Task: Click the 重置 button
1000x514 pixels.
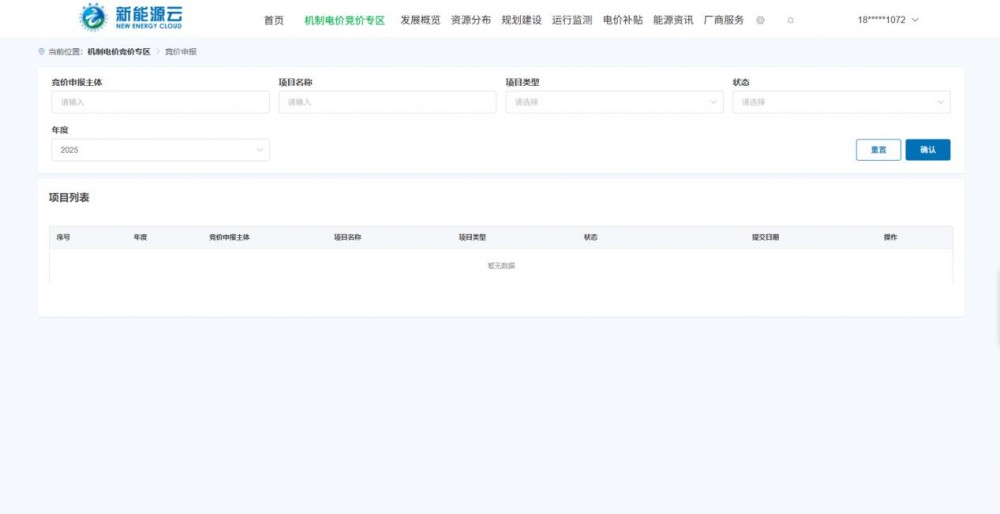Action: tap(878, 150)
